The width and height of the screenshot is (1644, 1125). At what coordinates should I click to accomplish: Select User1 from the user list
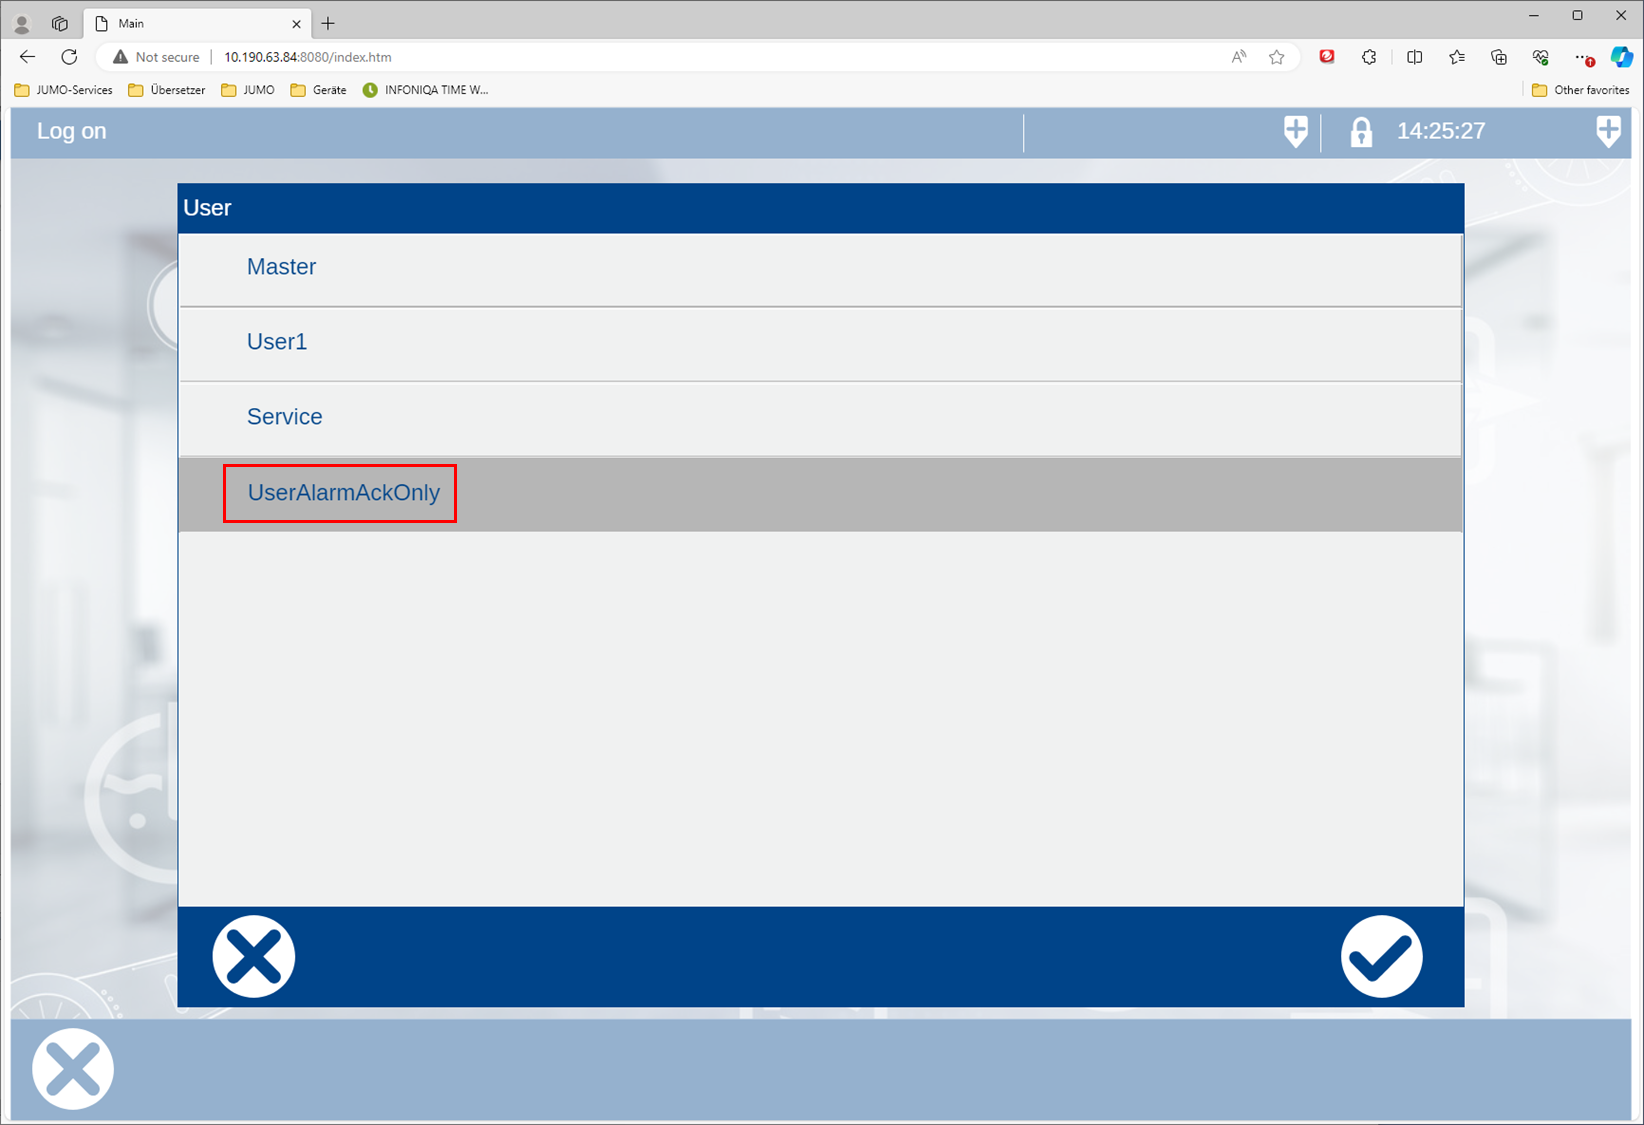click(277, 342)
